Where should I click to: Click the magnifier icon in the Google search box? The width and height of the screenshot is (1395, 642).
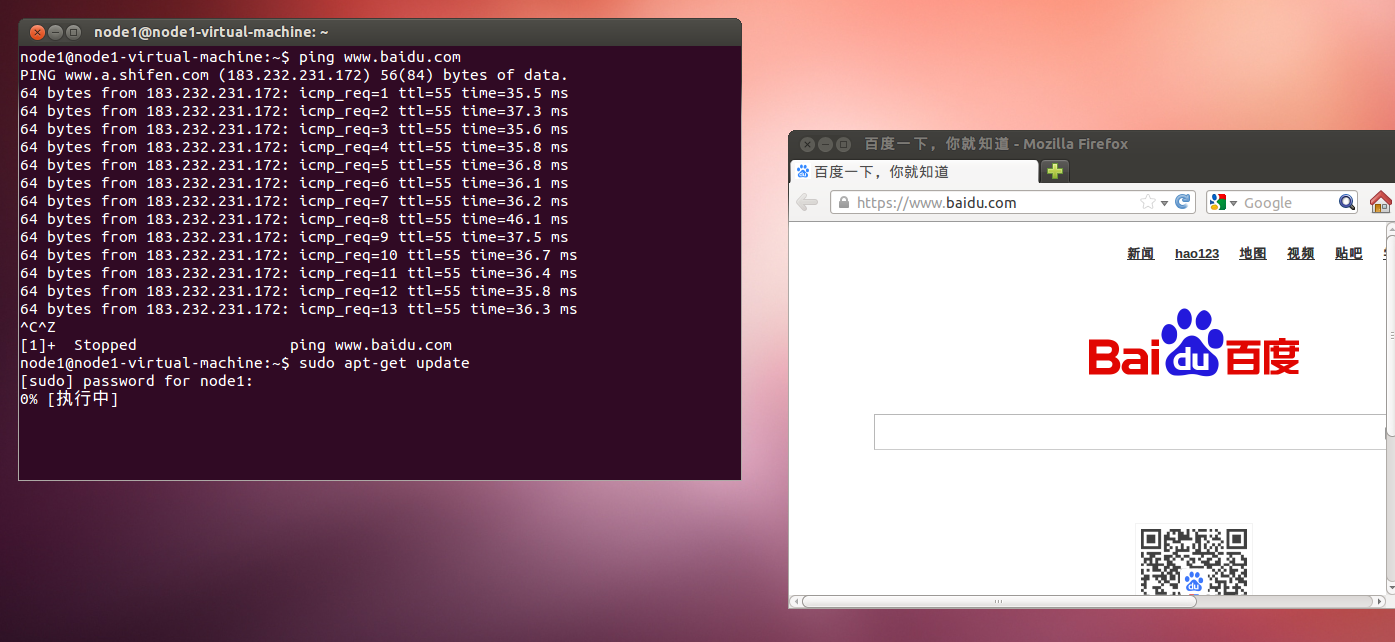[1346, 202]
